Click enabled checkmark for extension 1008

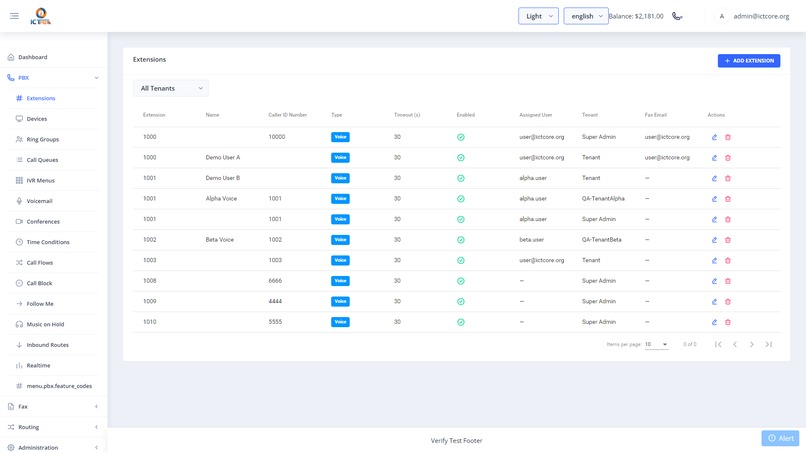(461, 281)
